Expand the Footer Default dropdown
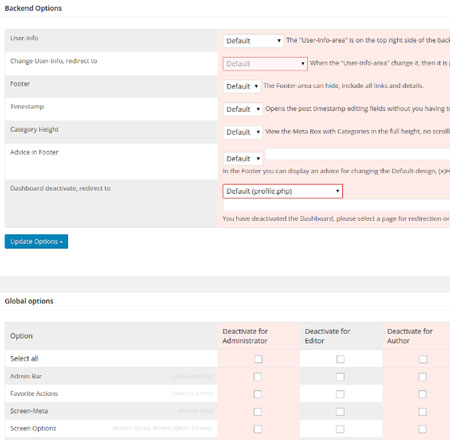The image size is (450, 440). point(242,87)
